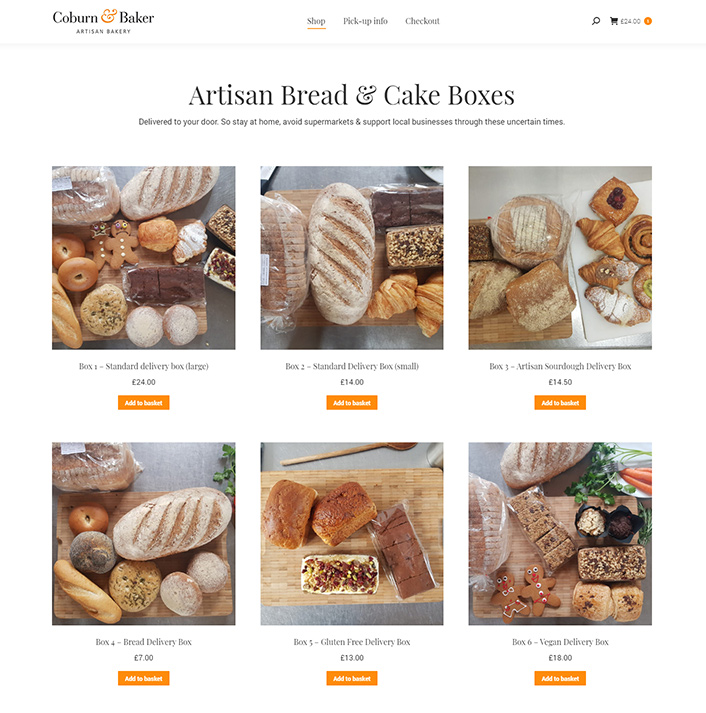Open Box 6 Vegan Delivery Box image
The image size is (706, 713).
coord(560,533)
